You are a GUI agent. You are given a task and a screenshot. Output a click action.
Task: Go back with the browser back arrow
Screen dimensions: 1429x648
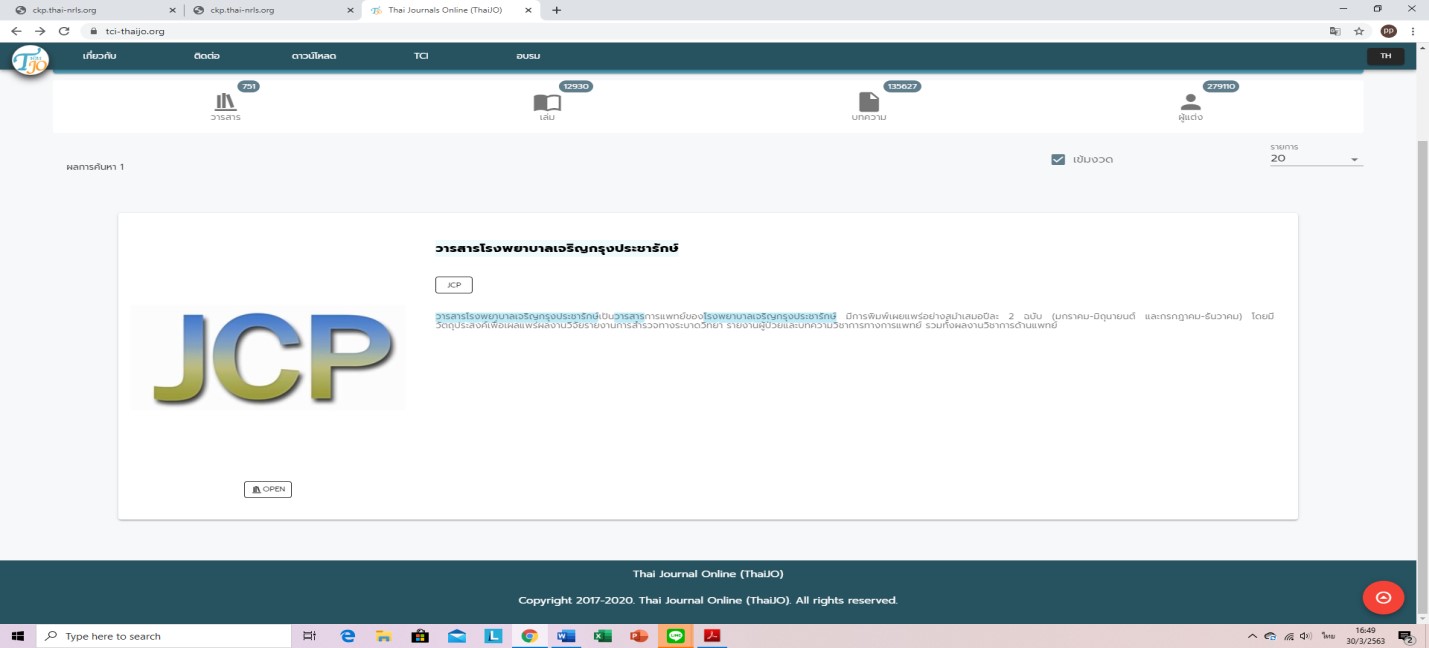15,31
